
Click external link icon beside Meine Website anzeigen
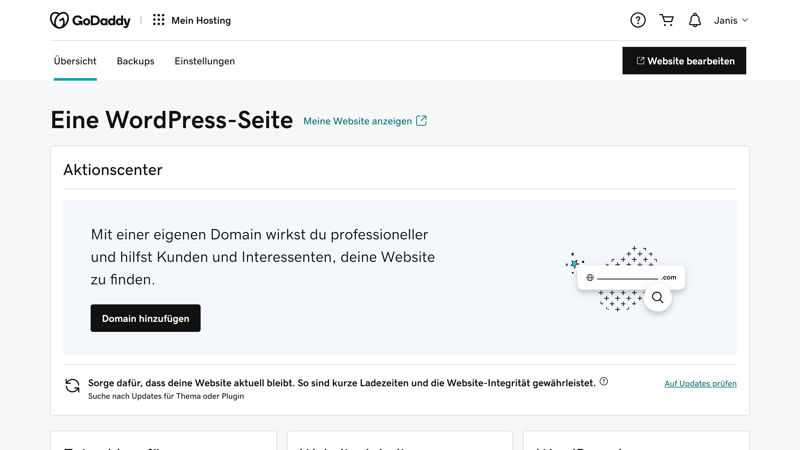click(x=422, y=121)
